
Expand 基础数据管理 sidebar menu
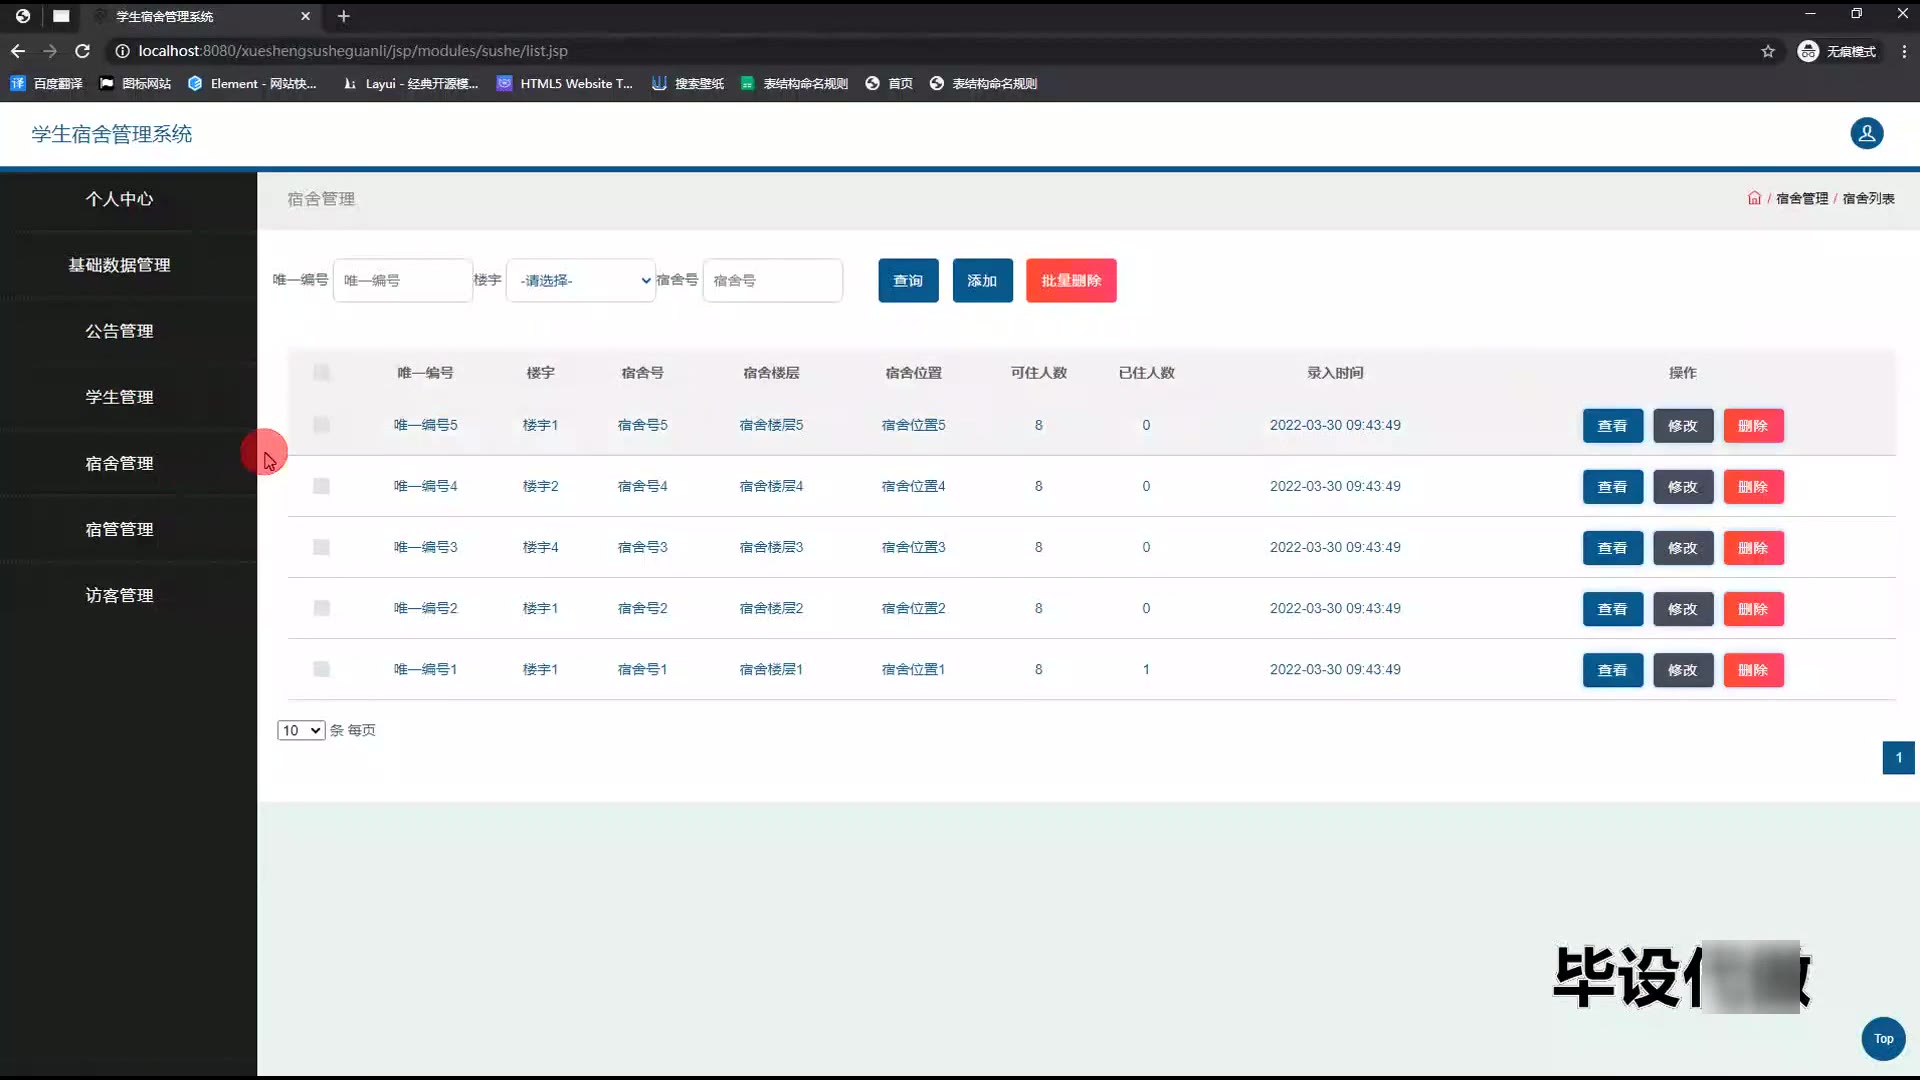pos(119,265)
